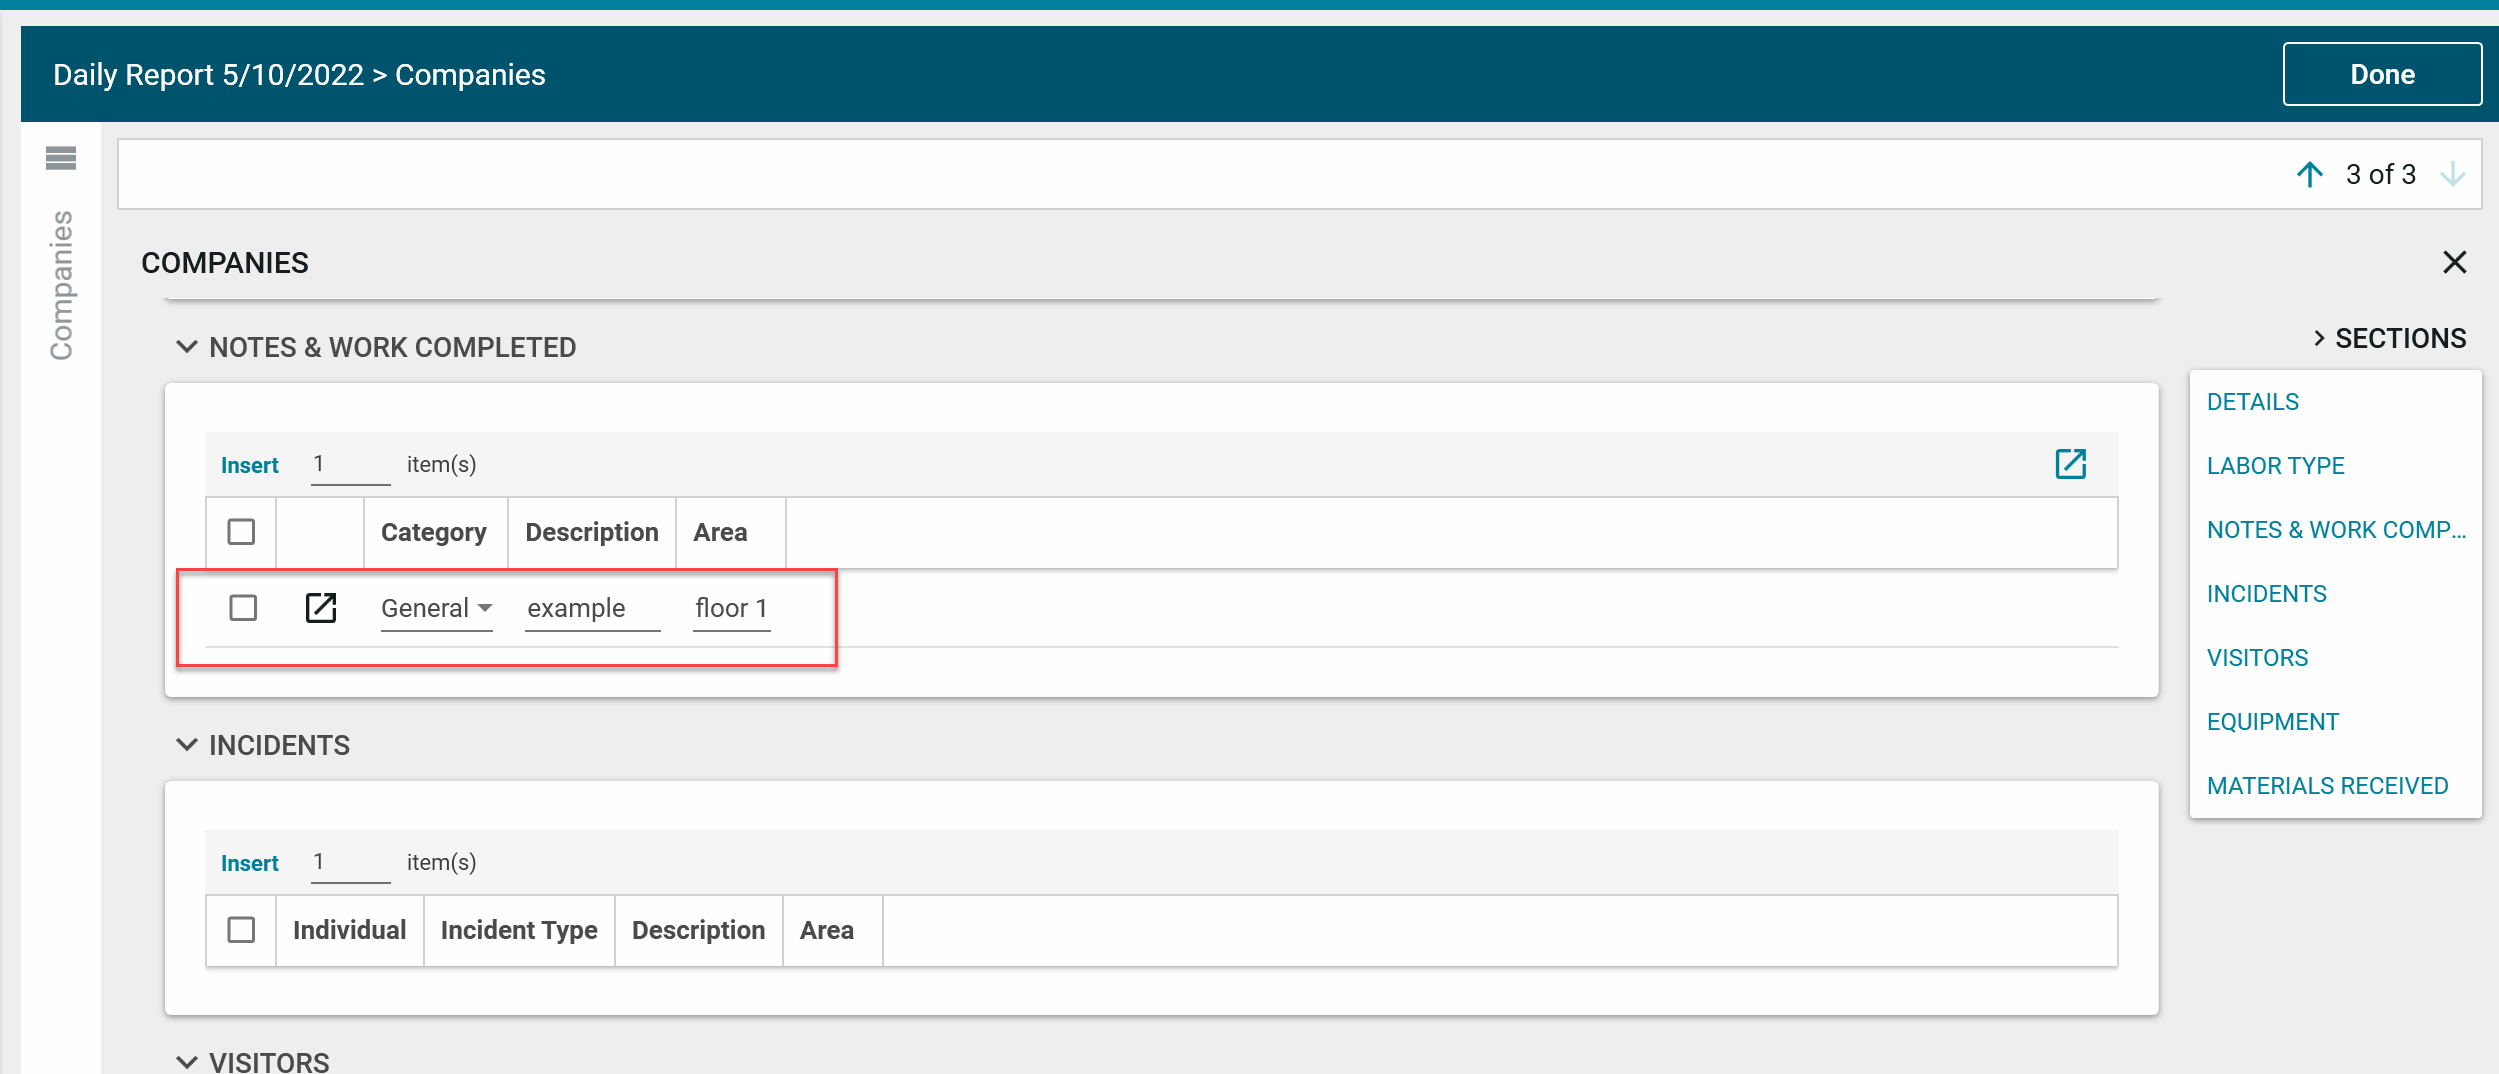
Task: Edit the floor 1 area field
Action: point(731,608)
